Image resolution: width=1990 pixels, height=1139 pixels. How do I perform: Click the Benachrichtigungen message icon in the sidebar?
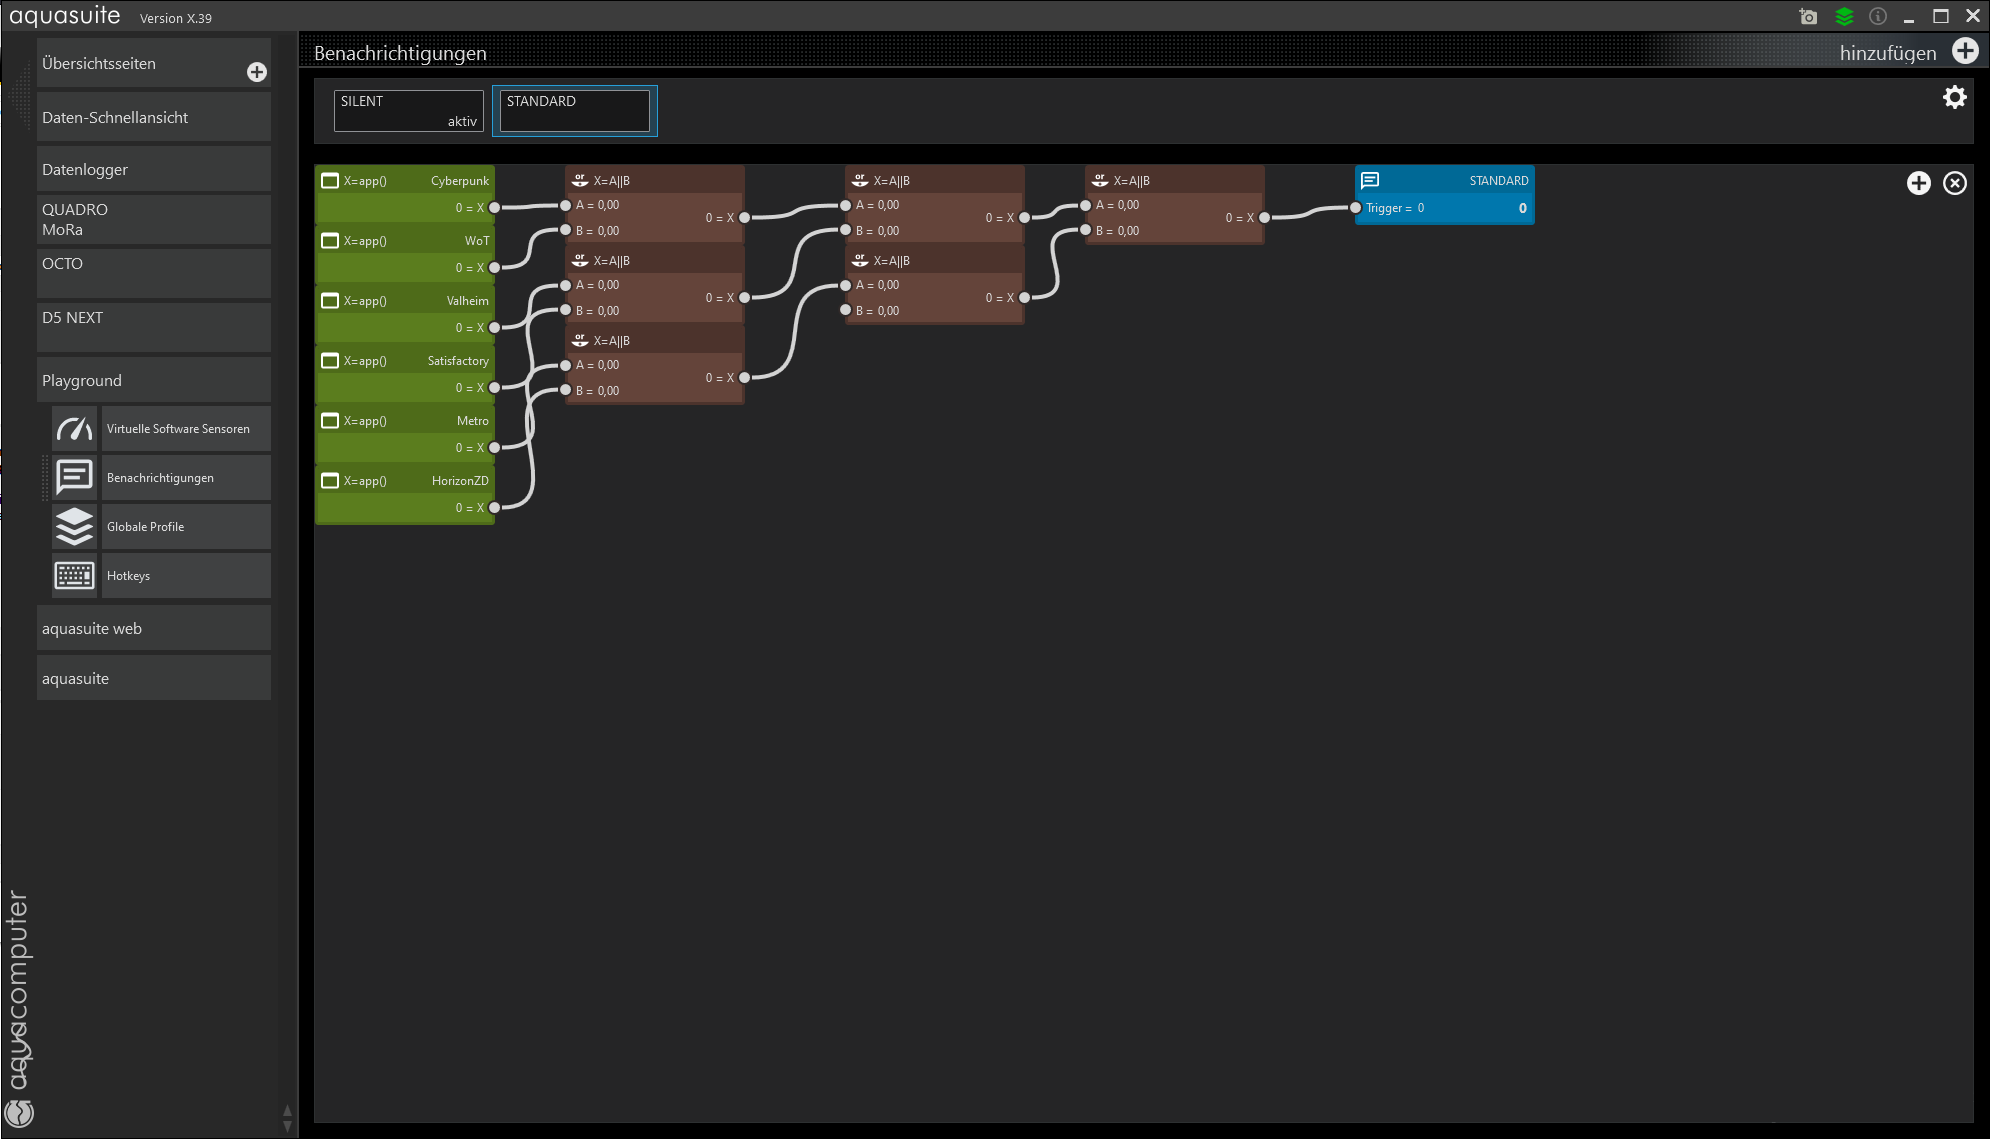pos(74,478)
